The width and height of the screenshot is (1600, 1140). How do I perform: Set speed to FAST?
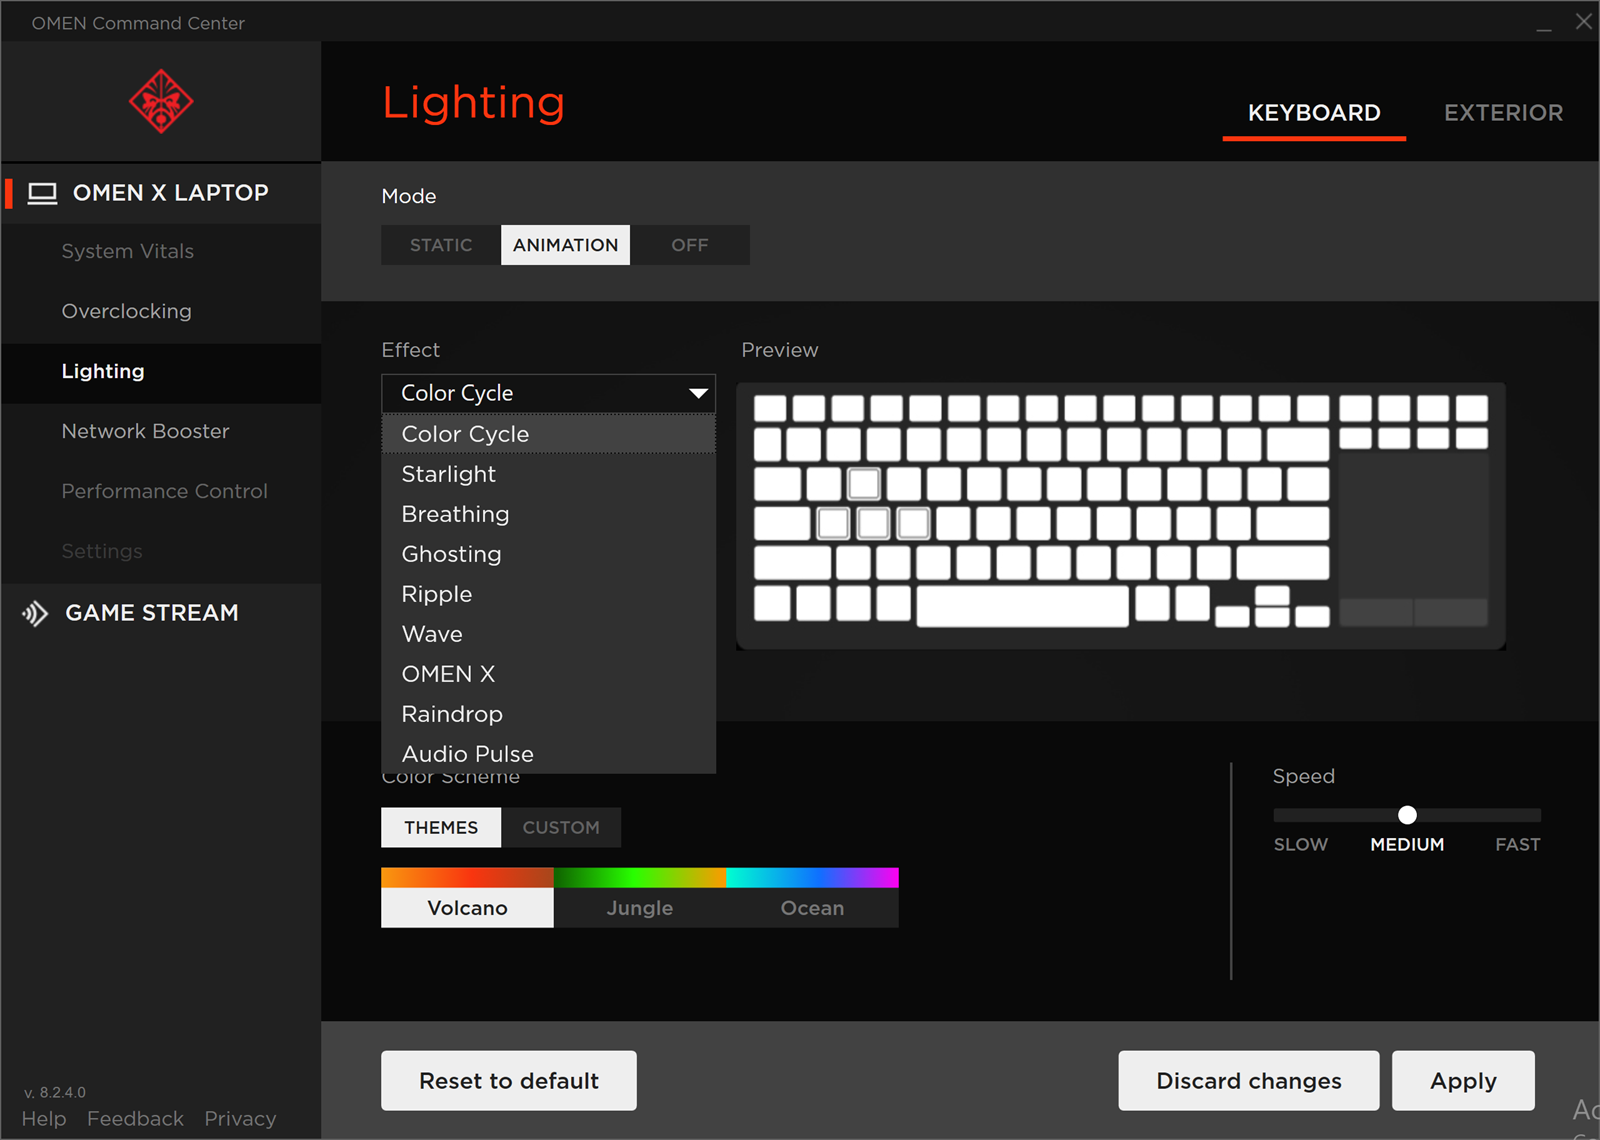click(x=1518, y=845)
